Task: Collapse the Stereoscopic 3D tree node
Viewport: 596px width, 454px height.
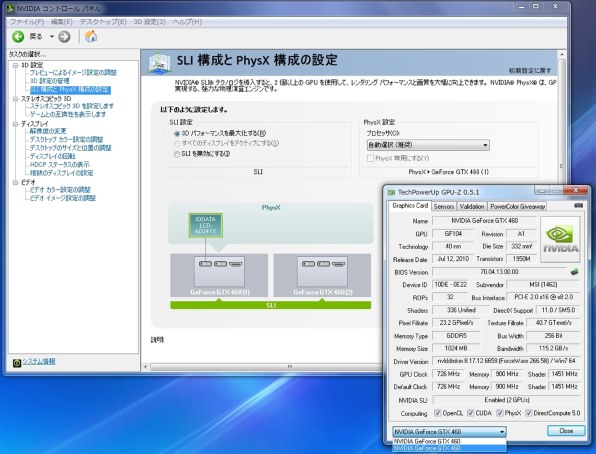Action: (16, 99)
